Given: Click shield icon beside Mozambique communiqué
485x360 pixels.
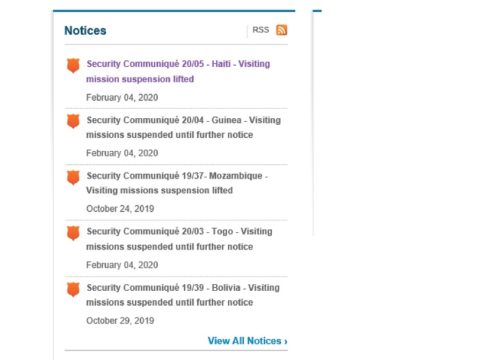Looking at the screenshot, I should pyautogui.click(x=73, y=177).
